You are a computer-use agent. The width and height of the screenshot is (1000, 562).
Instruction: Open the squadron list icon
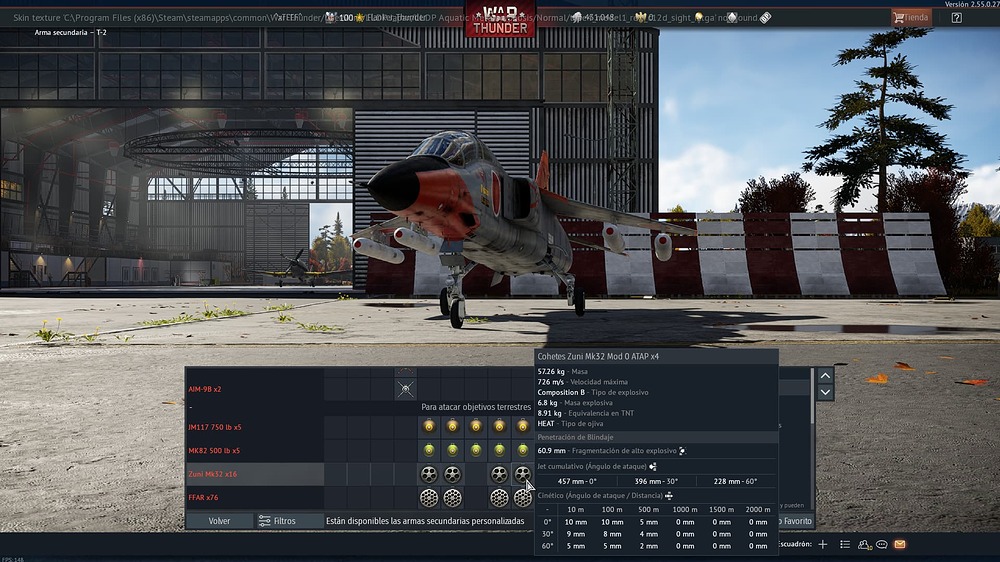845,544
